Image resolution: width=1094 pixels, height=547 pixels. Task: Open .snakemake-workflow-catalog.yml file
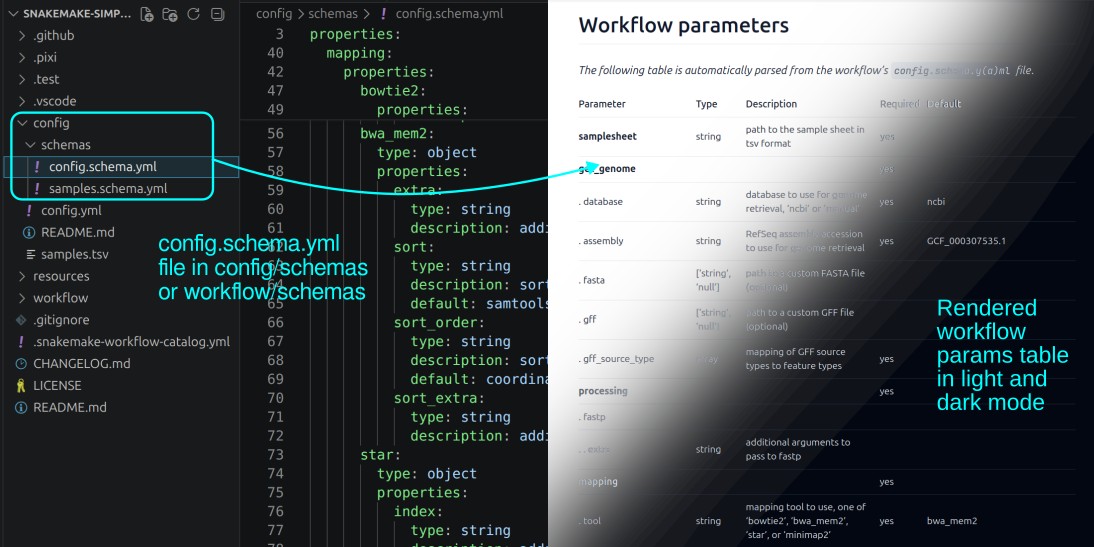(x=130, y=341)
